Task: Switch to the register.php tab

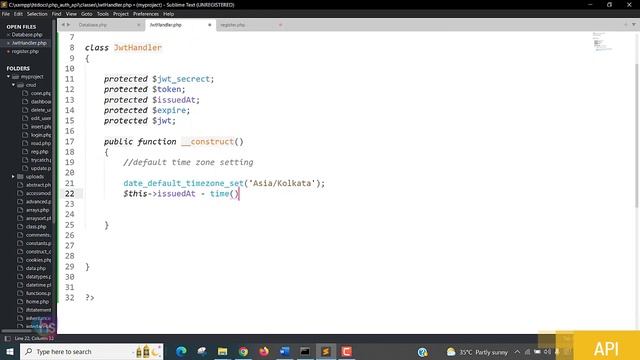Action: tap(233, 25)
